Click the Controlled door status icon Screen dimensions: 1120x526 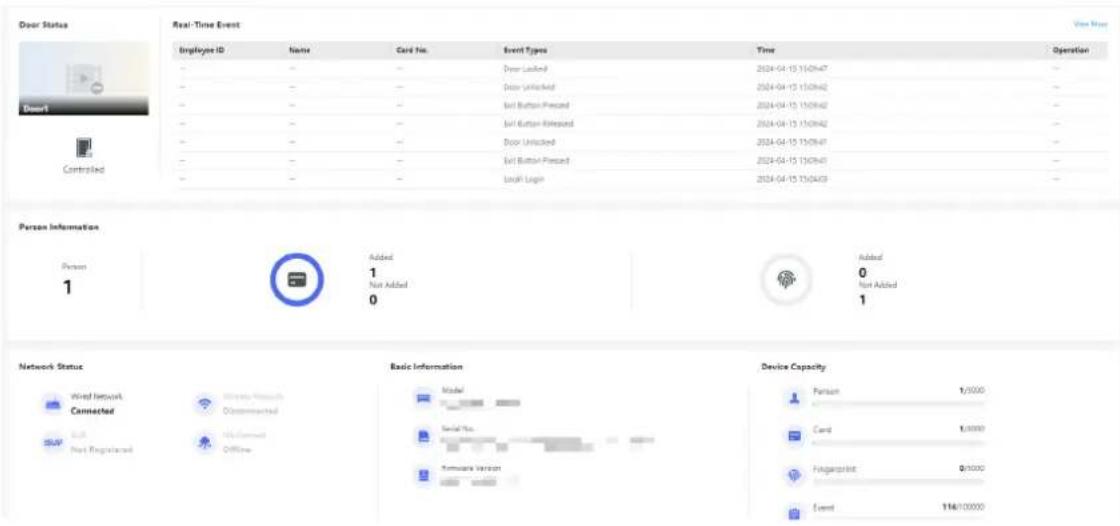83,147
